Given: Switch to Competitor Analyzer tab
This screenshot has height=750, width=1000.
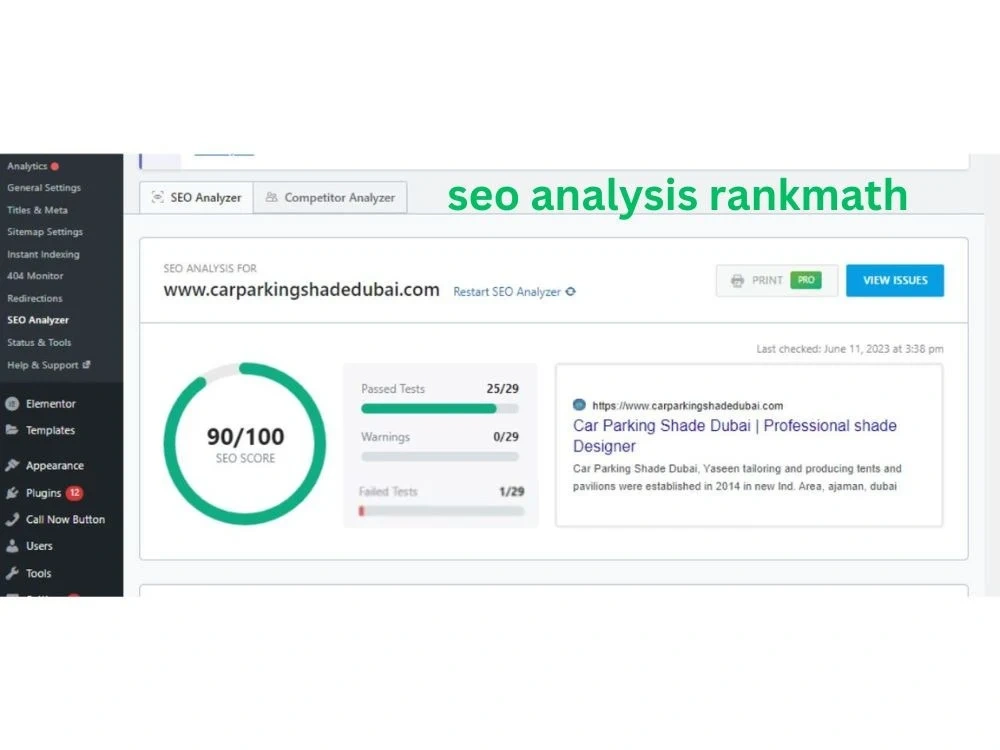Looking at the screenshot, I should click(330, 198).
